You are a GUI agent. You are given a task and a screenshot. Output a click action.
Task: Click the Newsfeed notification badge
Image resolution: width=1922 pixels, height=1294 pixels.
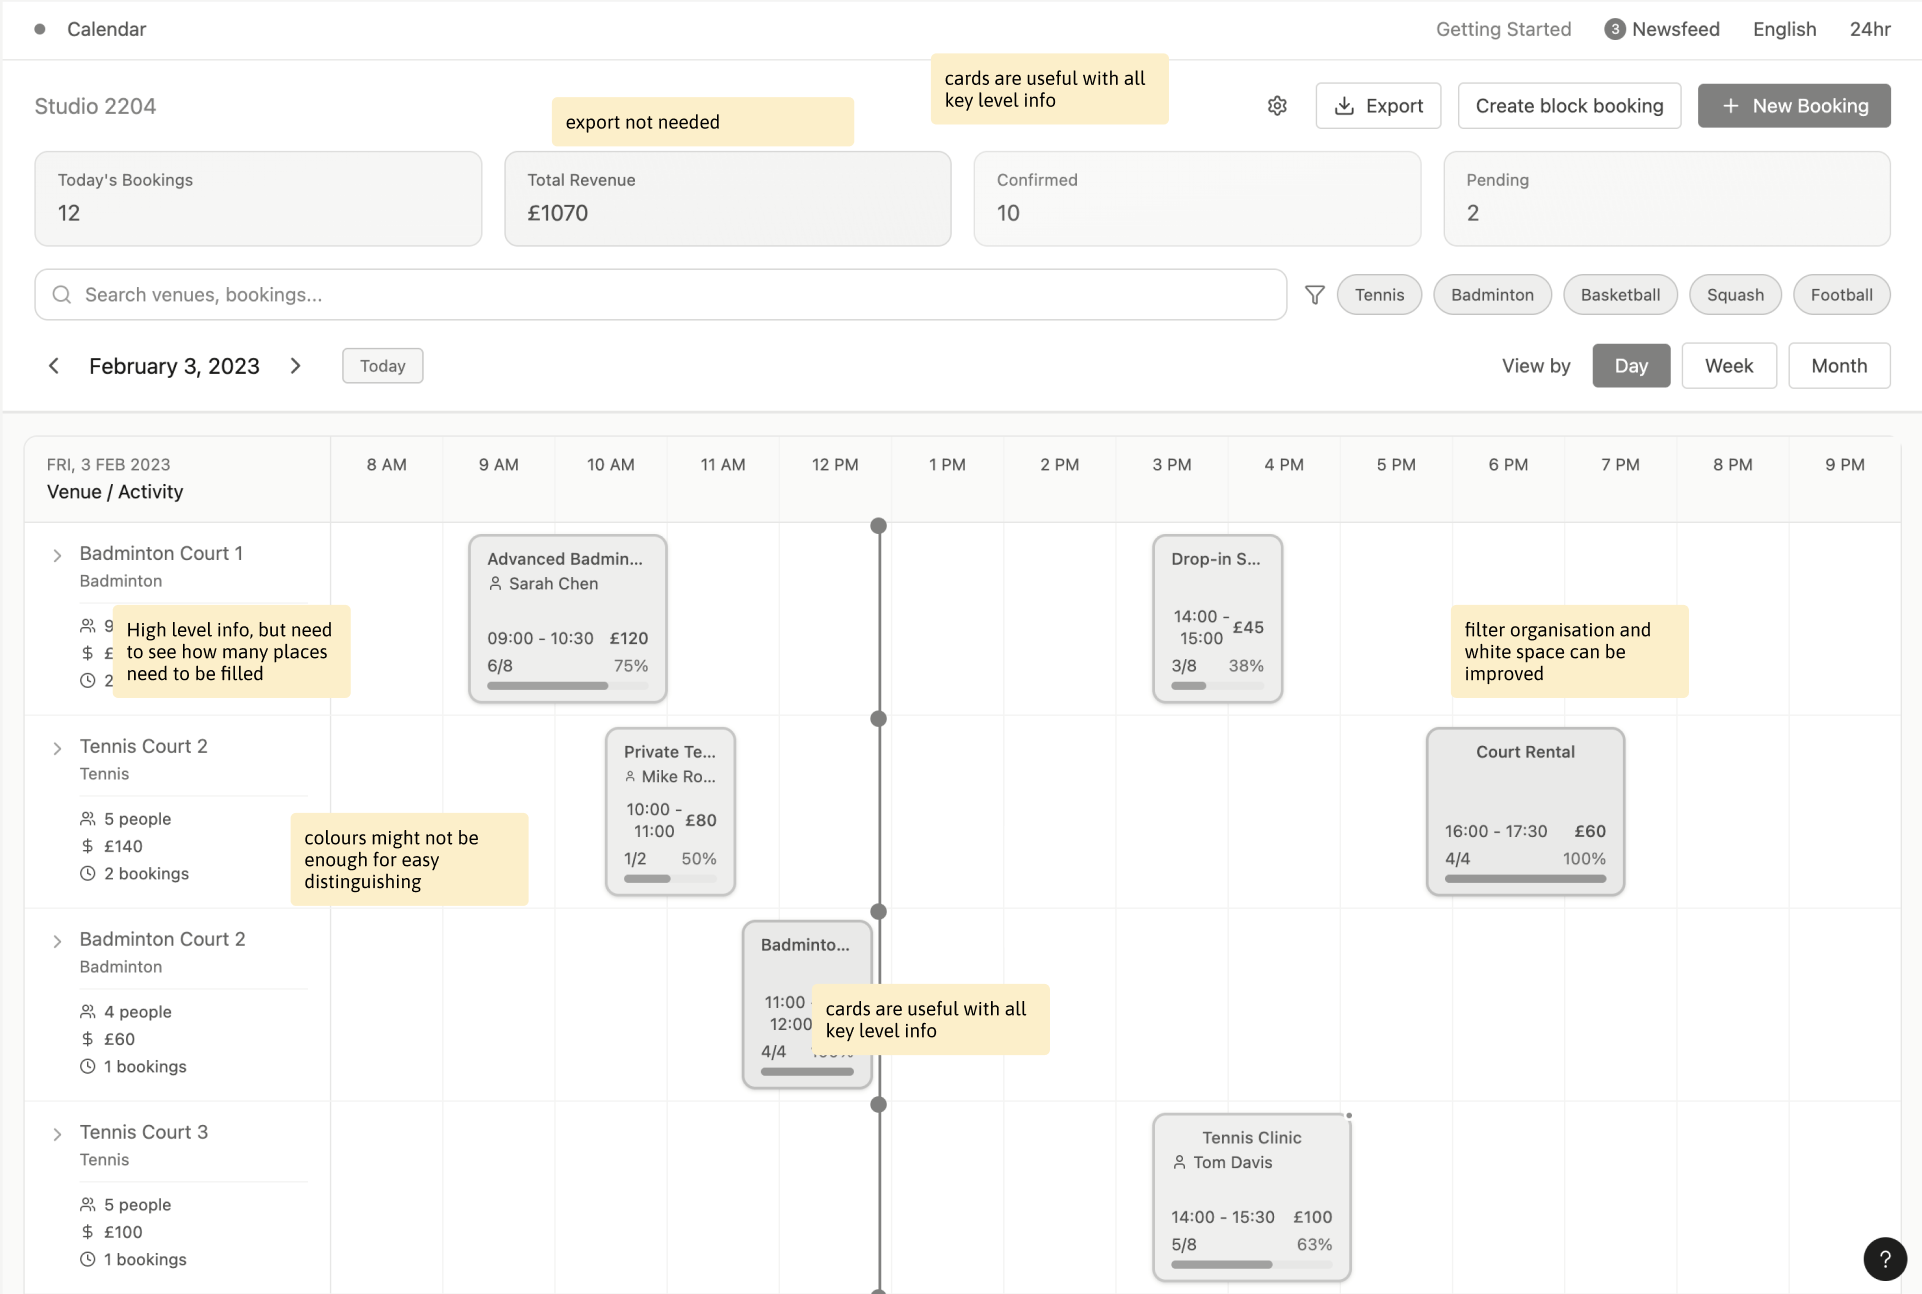(1614, 29)
